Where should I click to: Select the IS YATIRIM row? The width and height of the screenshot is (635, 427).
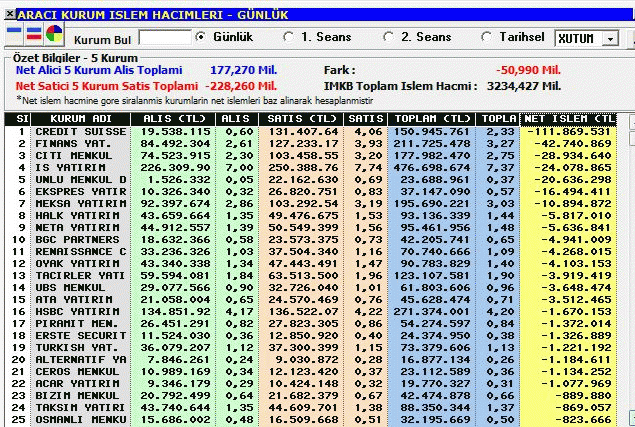click(x=311, y=167)
